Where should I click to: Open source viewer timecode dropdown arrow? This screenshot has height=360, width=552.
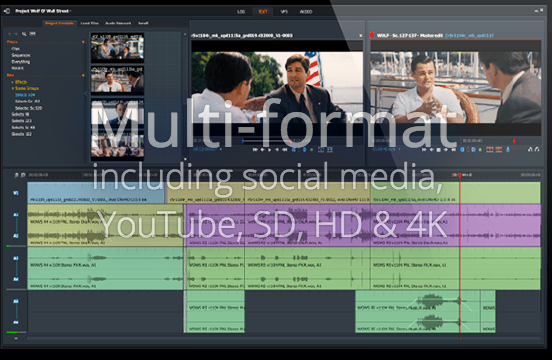tap(221, 149)
